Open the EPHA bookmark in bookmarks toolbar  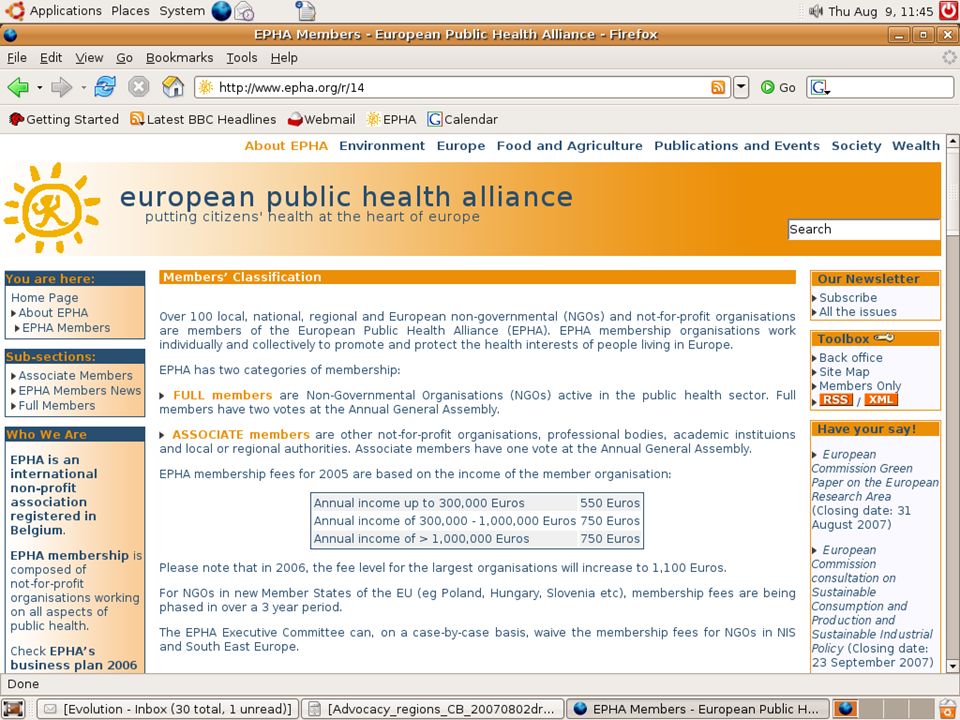coord(391,119)
